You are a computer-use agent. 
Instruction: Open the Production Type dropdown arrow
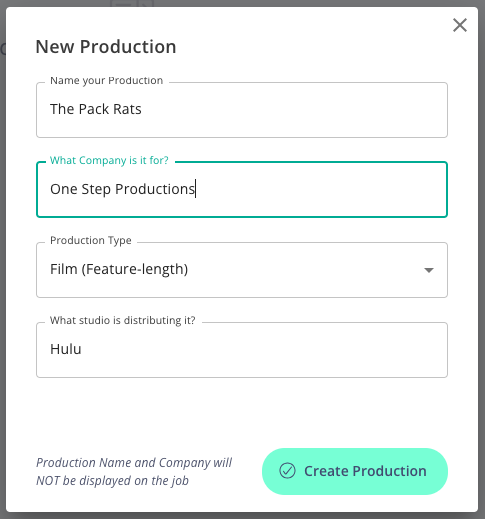click(429, 270)
